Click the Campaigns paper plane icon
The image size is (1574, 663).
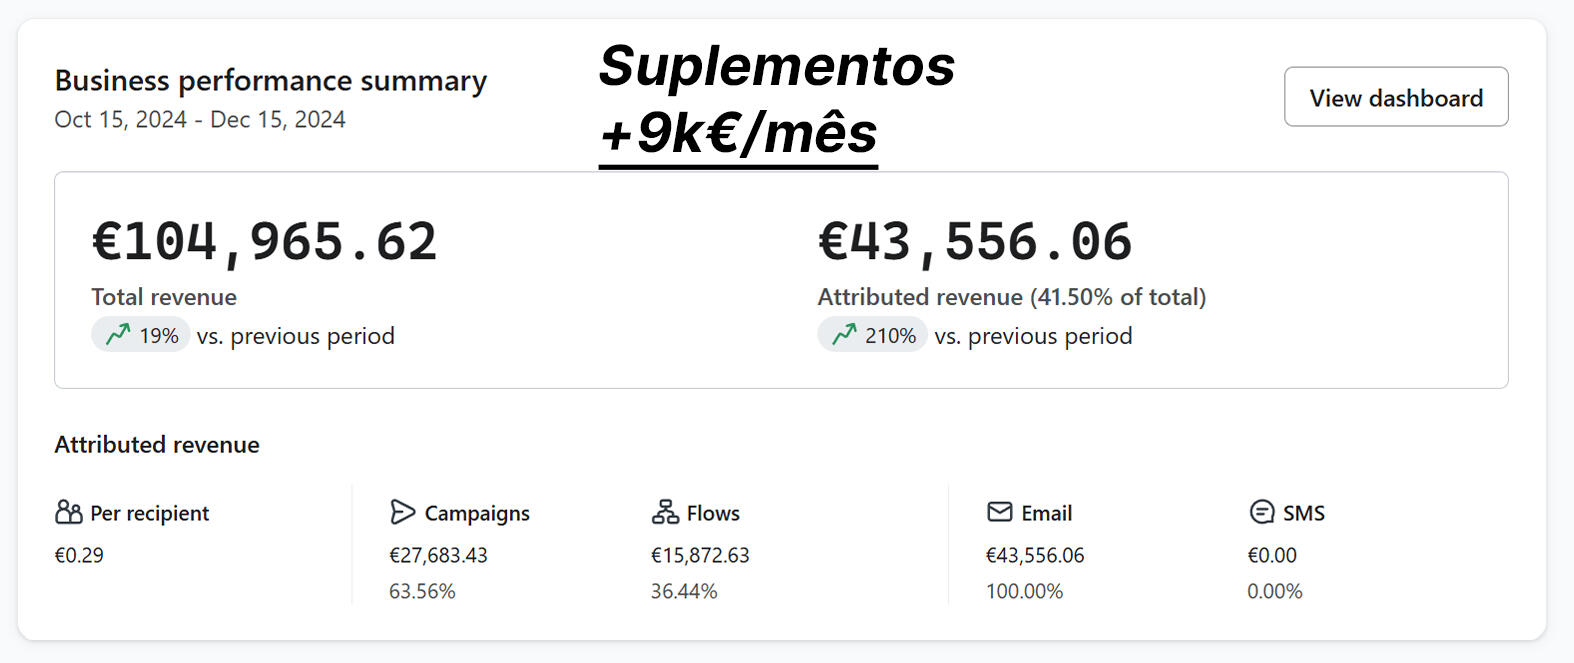402,513
